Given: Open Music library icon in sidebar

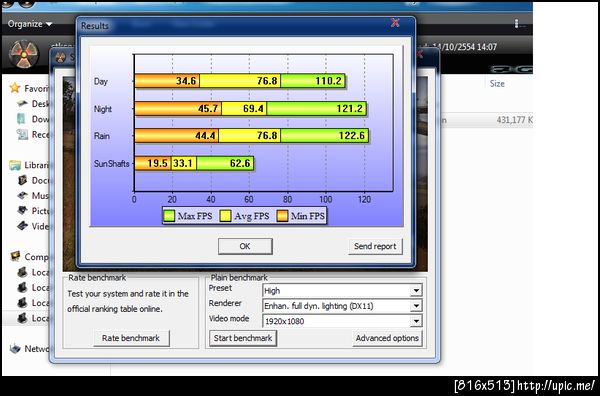Looking at the screenshot, I should point(23,196).
